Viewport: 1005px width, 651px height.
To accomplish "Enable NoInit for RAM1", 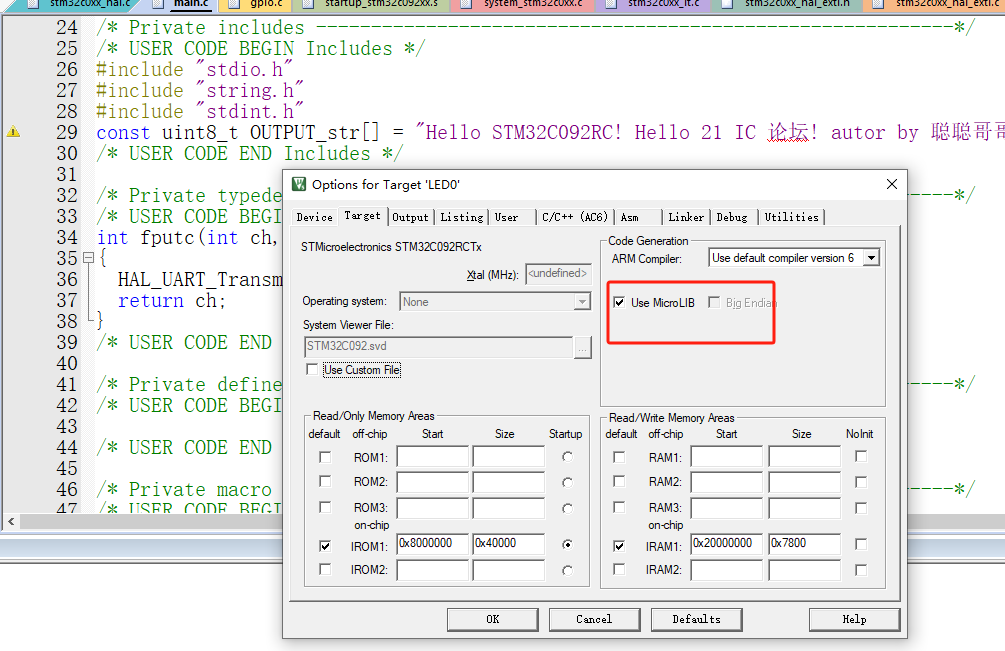I will pos(860,456).
